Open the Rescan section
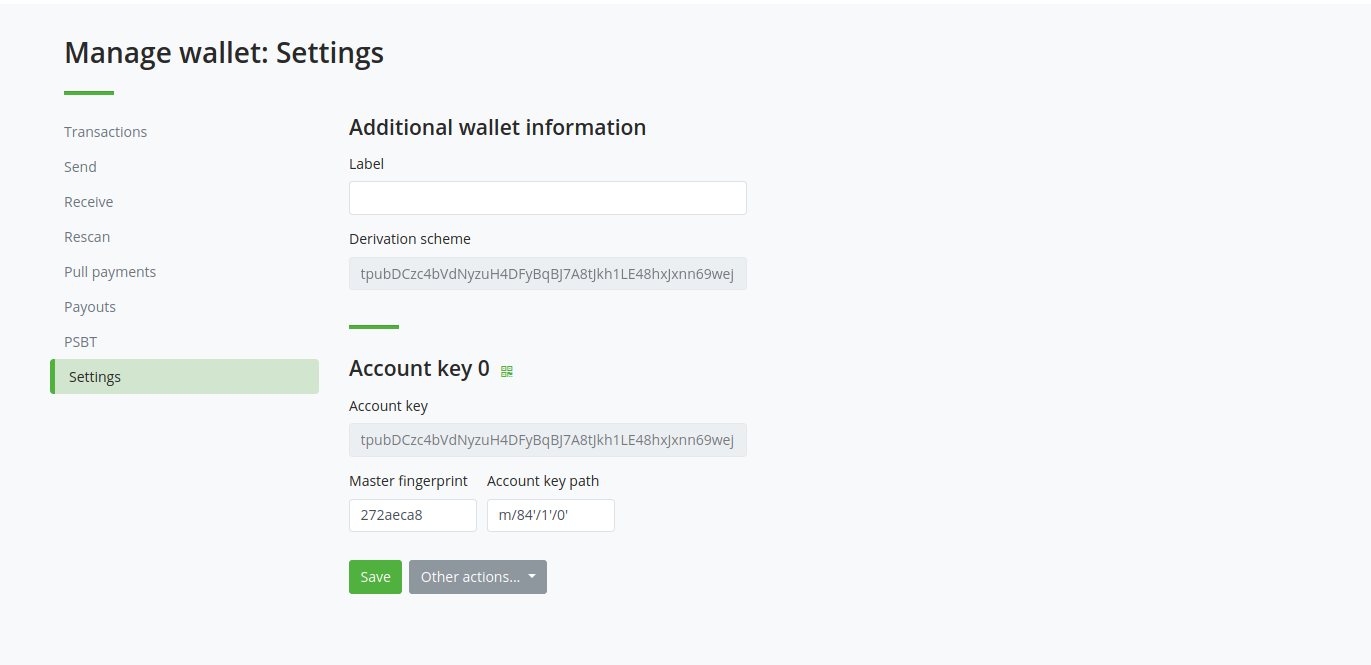1371x665 pixels. 86,236
